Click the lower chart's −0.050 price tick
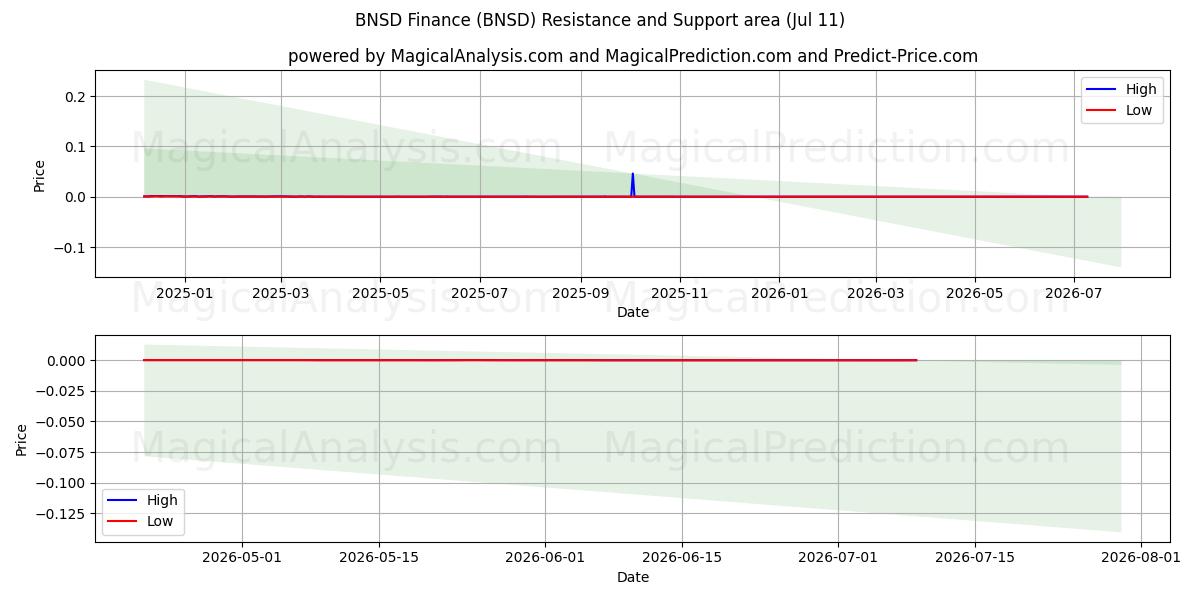 (x=62, y=422)
